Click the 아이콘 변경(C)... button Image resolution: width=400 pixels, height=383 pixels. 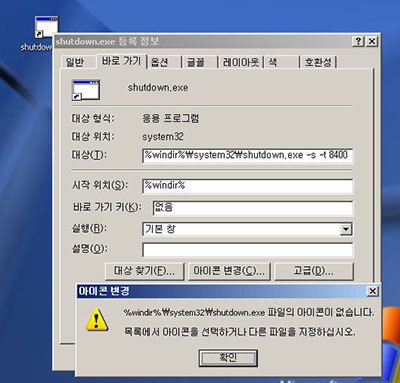pos(229,271)
